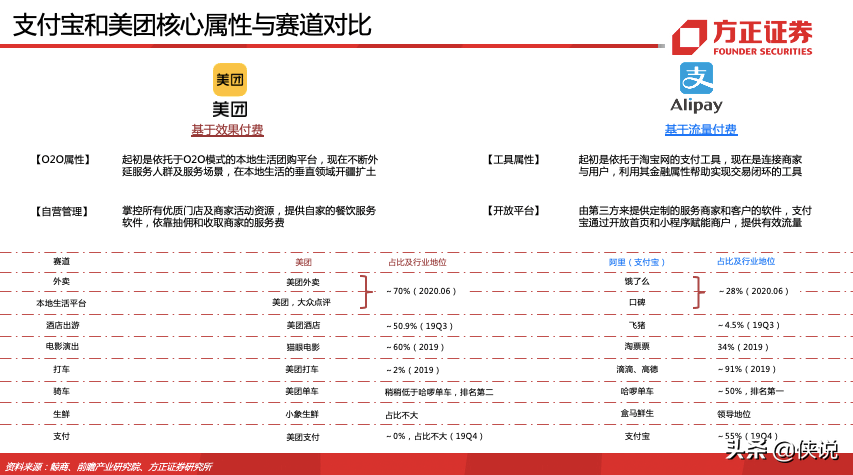Click the 淘票票 cell
The width and height of the screenshot is (853, 475).
pyautogui.click(x=637, y=346)
